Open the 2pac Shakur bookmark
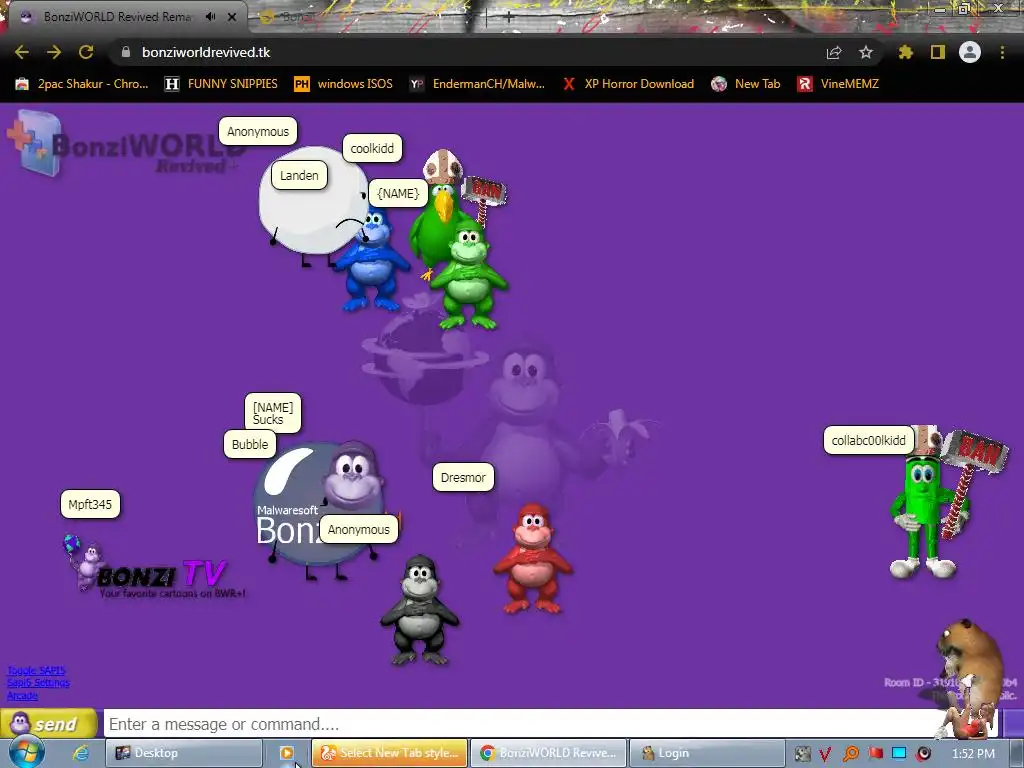The width and height of the screenshot is (1024, 768). coord(82,84)
